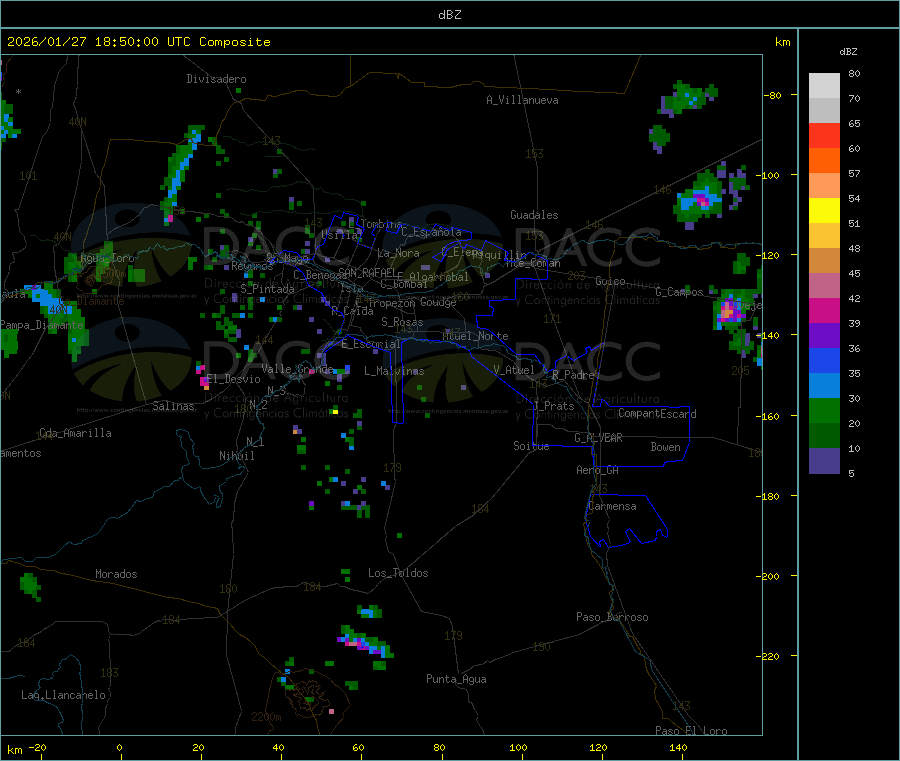The width and height of the screenshot is (900, 761).
Task: Select the G_Campos label
Action: (x=679, y=292)
